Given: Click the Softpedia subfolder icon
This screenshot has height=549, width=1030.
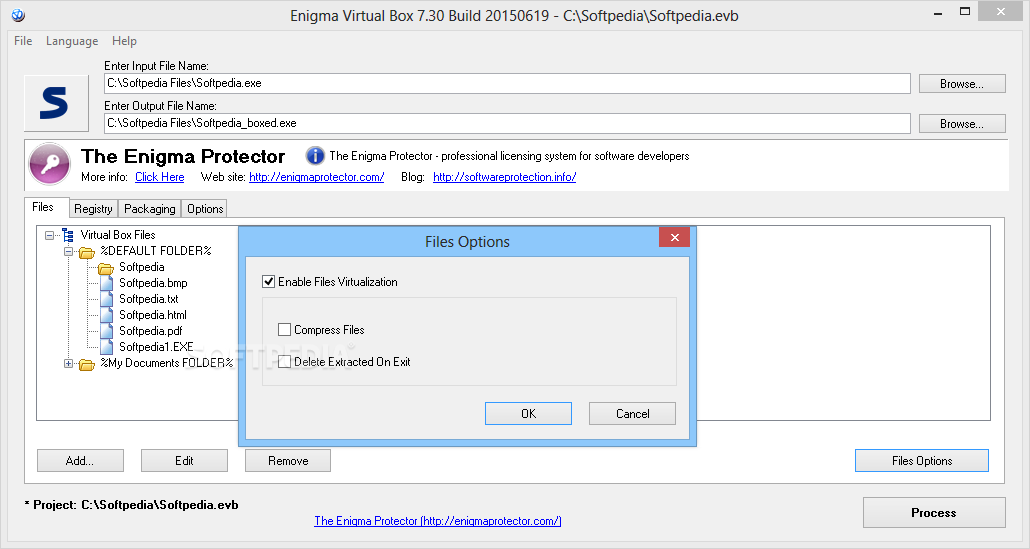Looking at the screenshot, I should coord(106,268).
